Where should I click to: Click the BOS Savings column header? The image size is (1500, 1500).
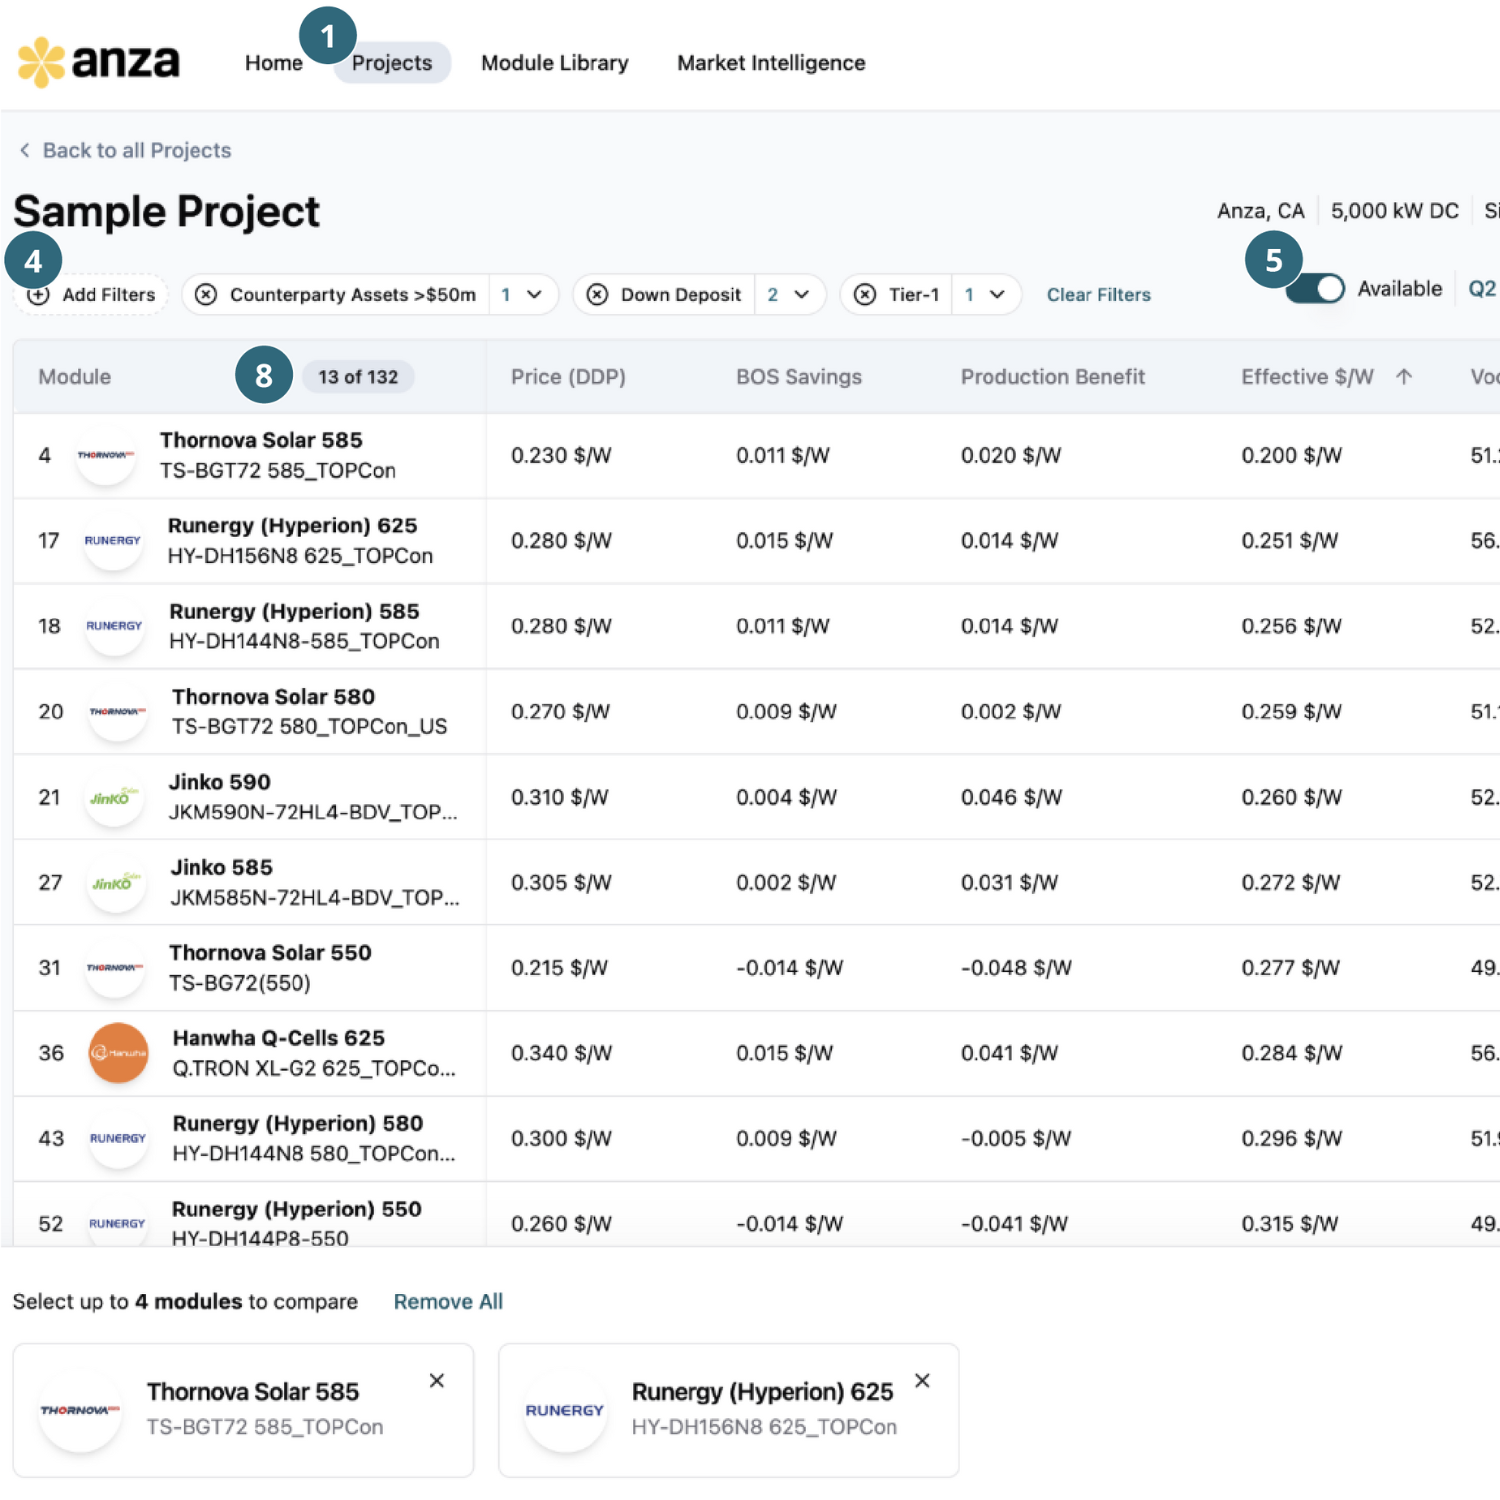[799, 377]
